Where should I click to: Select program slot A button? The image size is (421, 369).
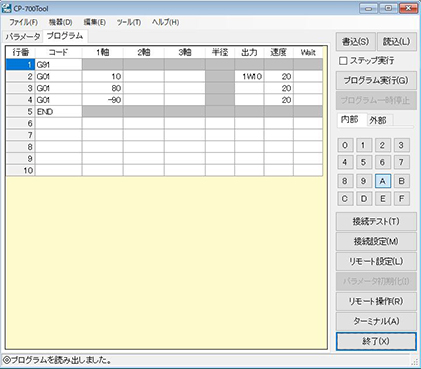pos(383,181)
